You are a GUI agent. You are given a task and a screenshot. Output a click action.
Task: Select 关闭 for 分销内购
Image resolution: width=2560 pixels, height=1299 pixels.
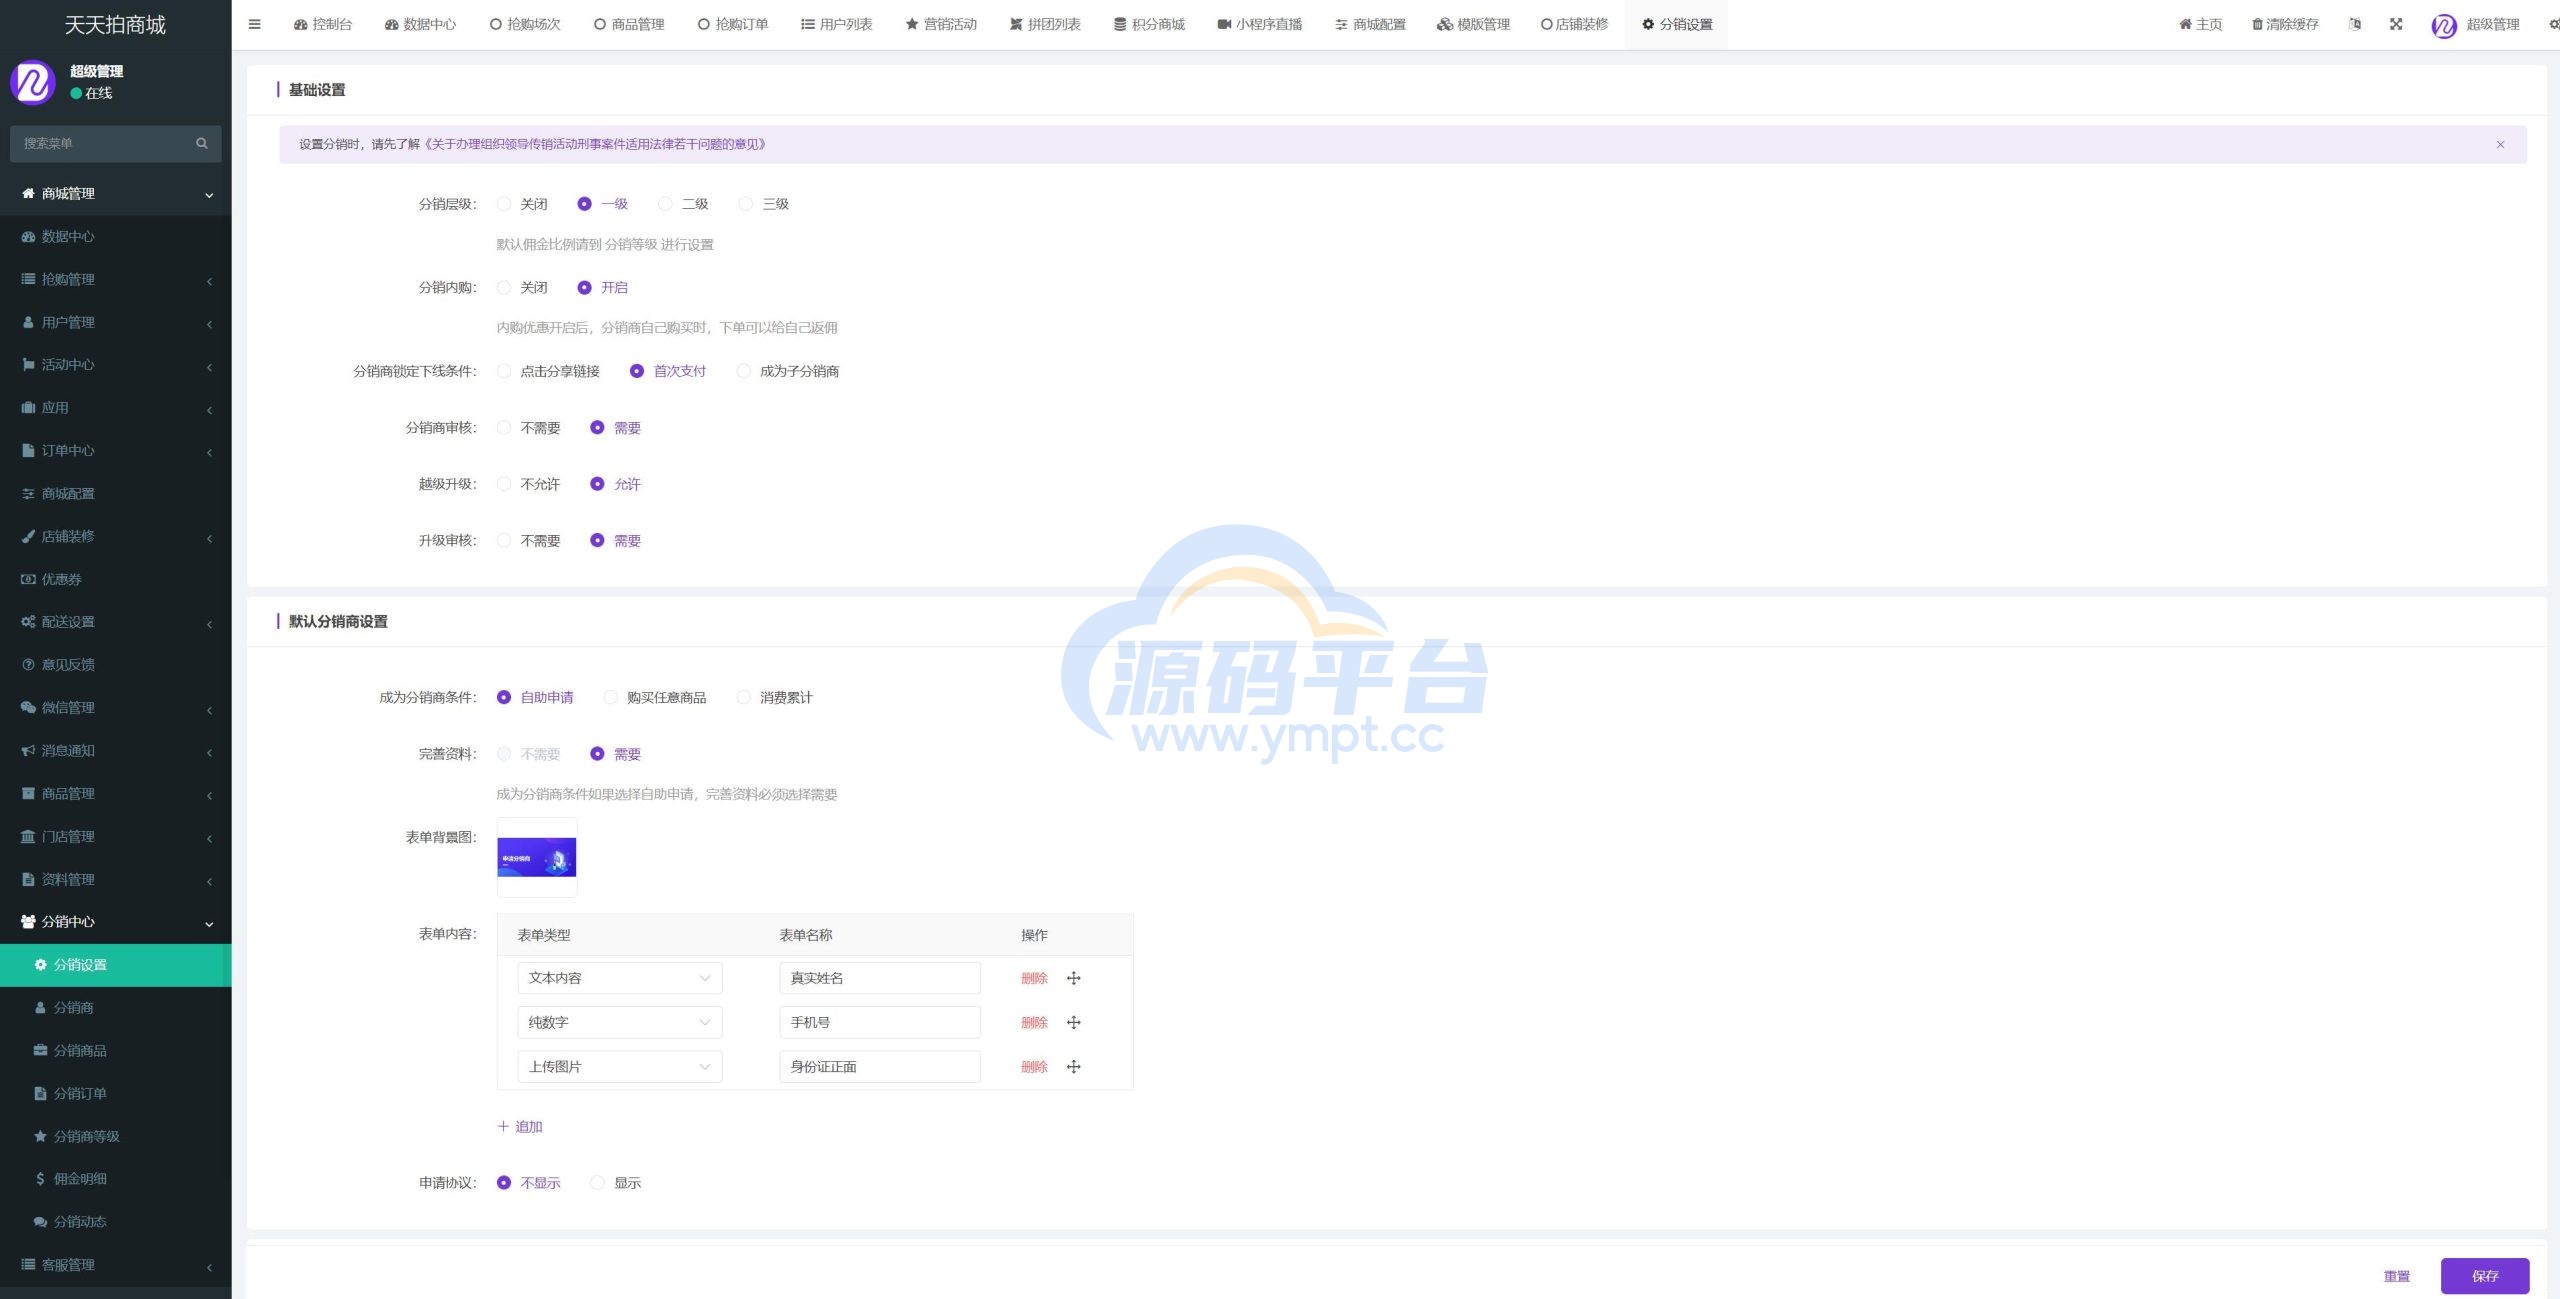pyautogui.click(x=504, y=287)
